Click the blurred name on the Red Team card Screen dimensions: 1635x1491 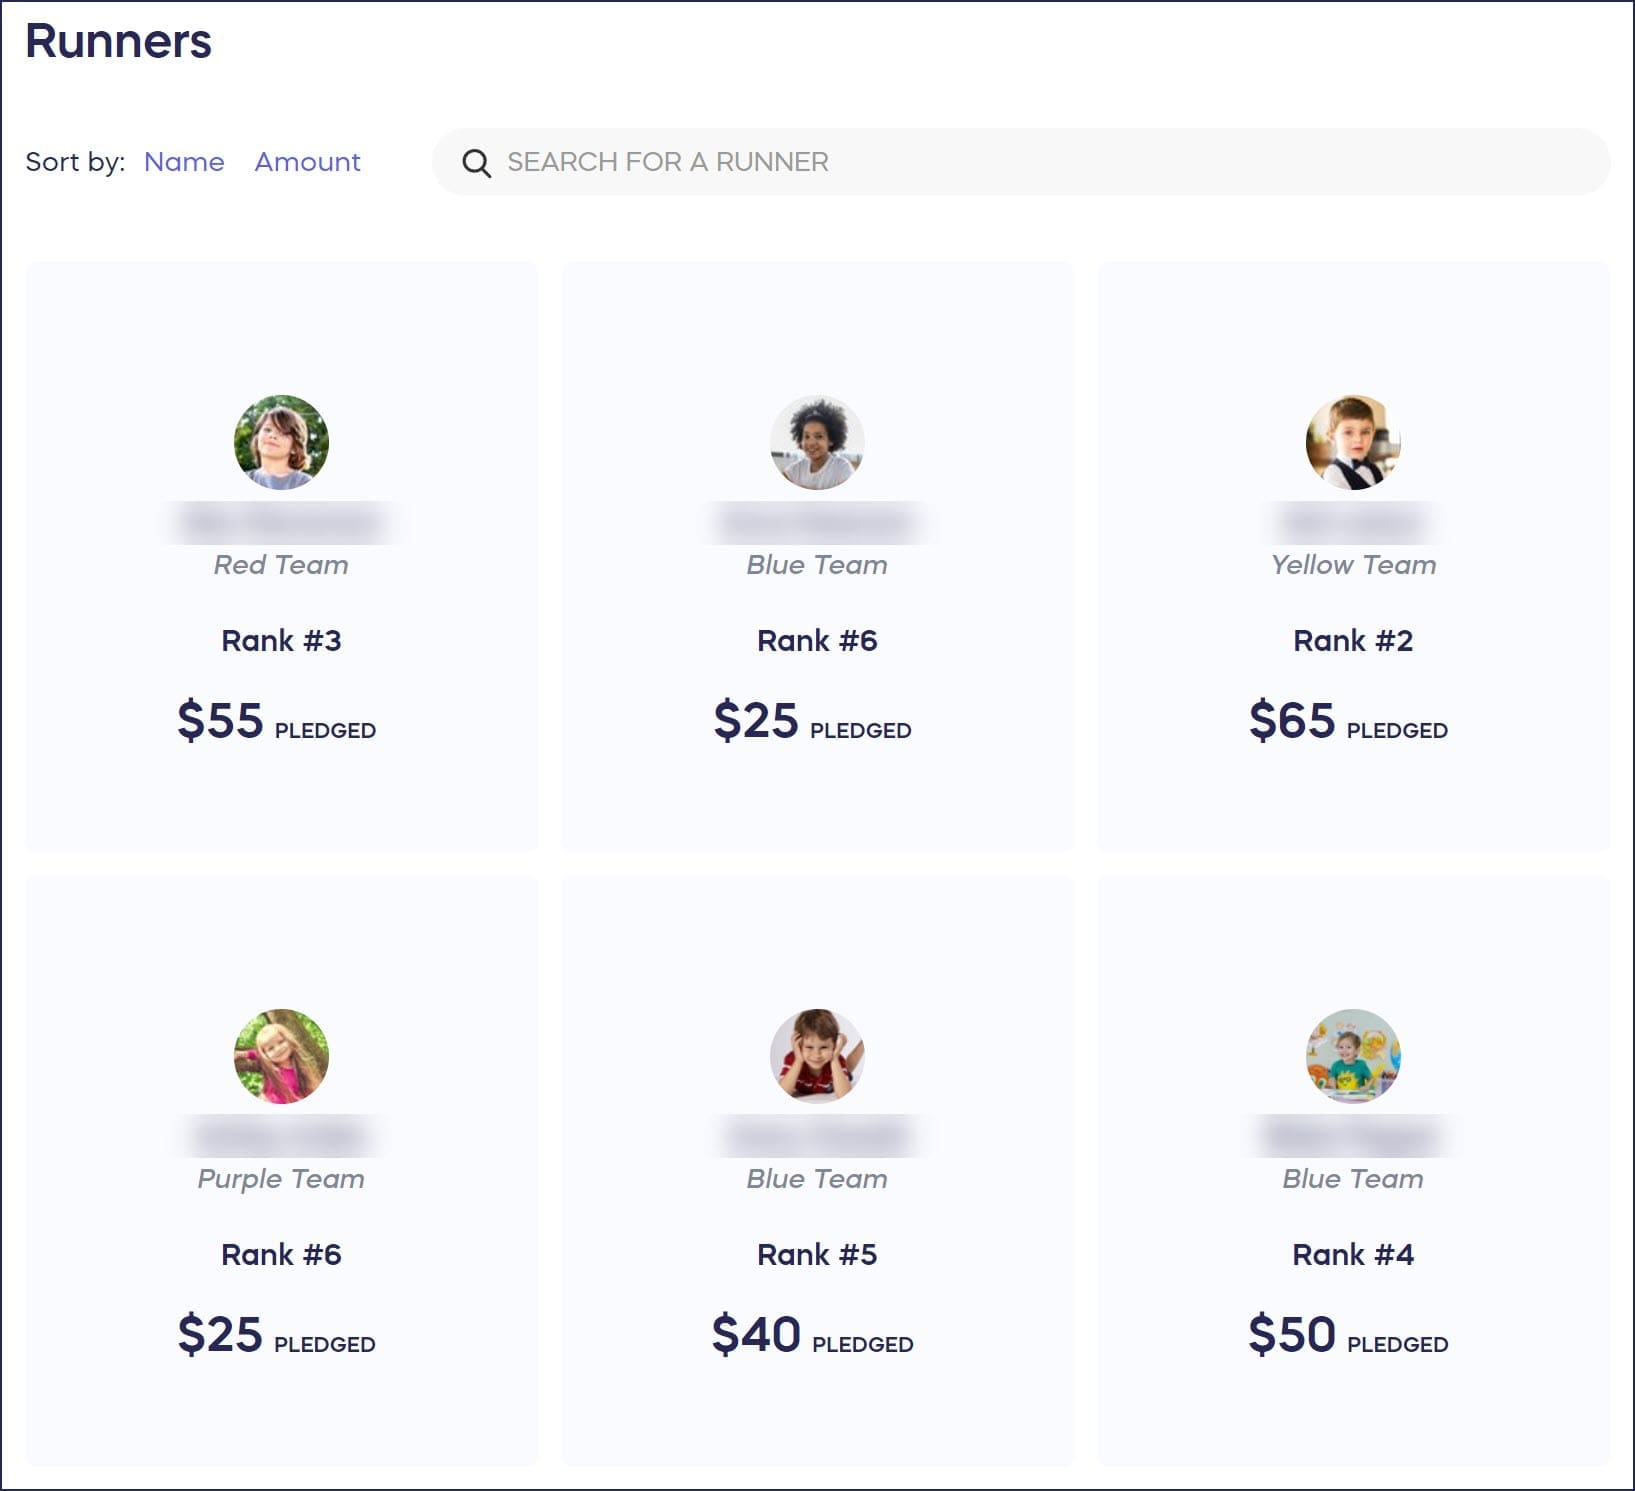(281, 522)
